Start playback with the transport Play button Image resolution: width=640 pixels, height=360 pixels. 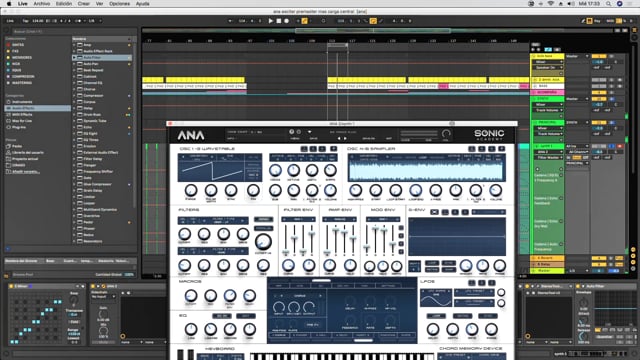(x=270, y=21)
